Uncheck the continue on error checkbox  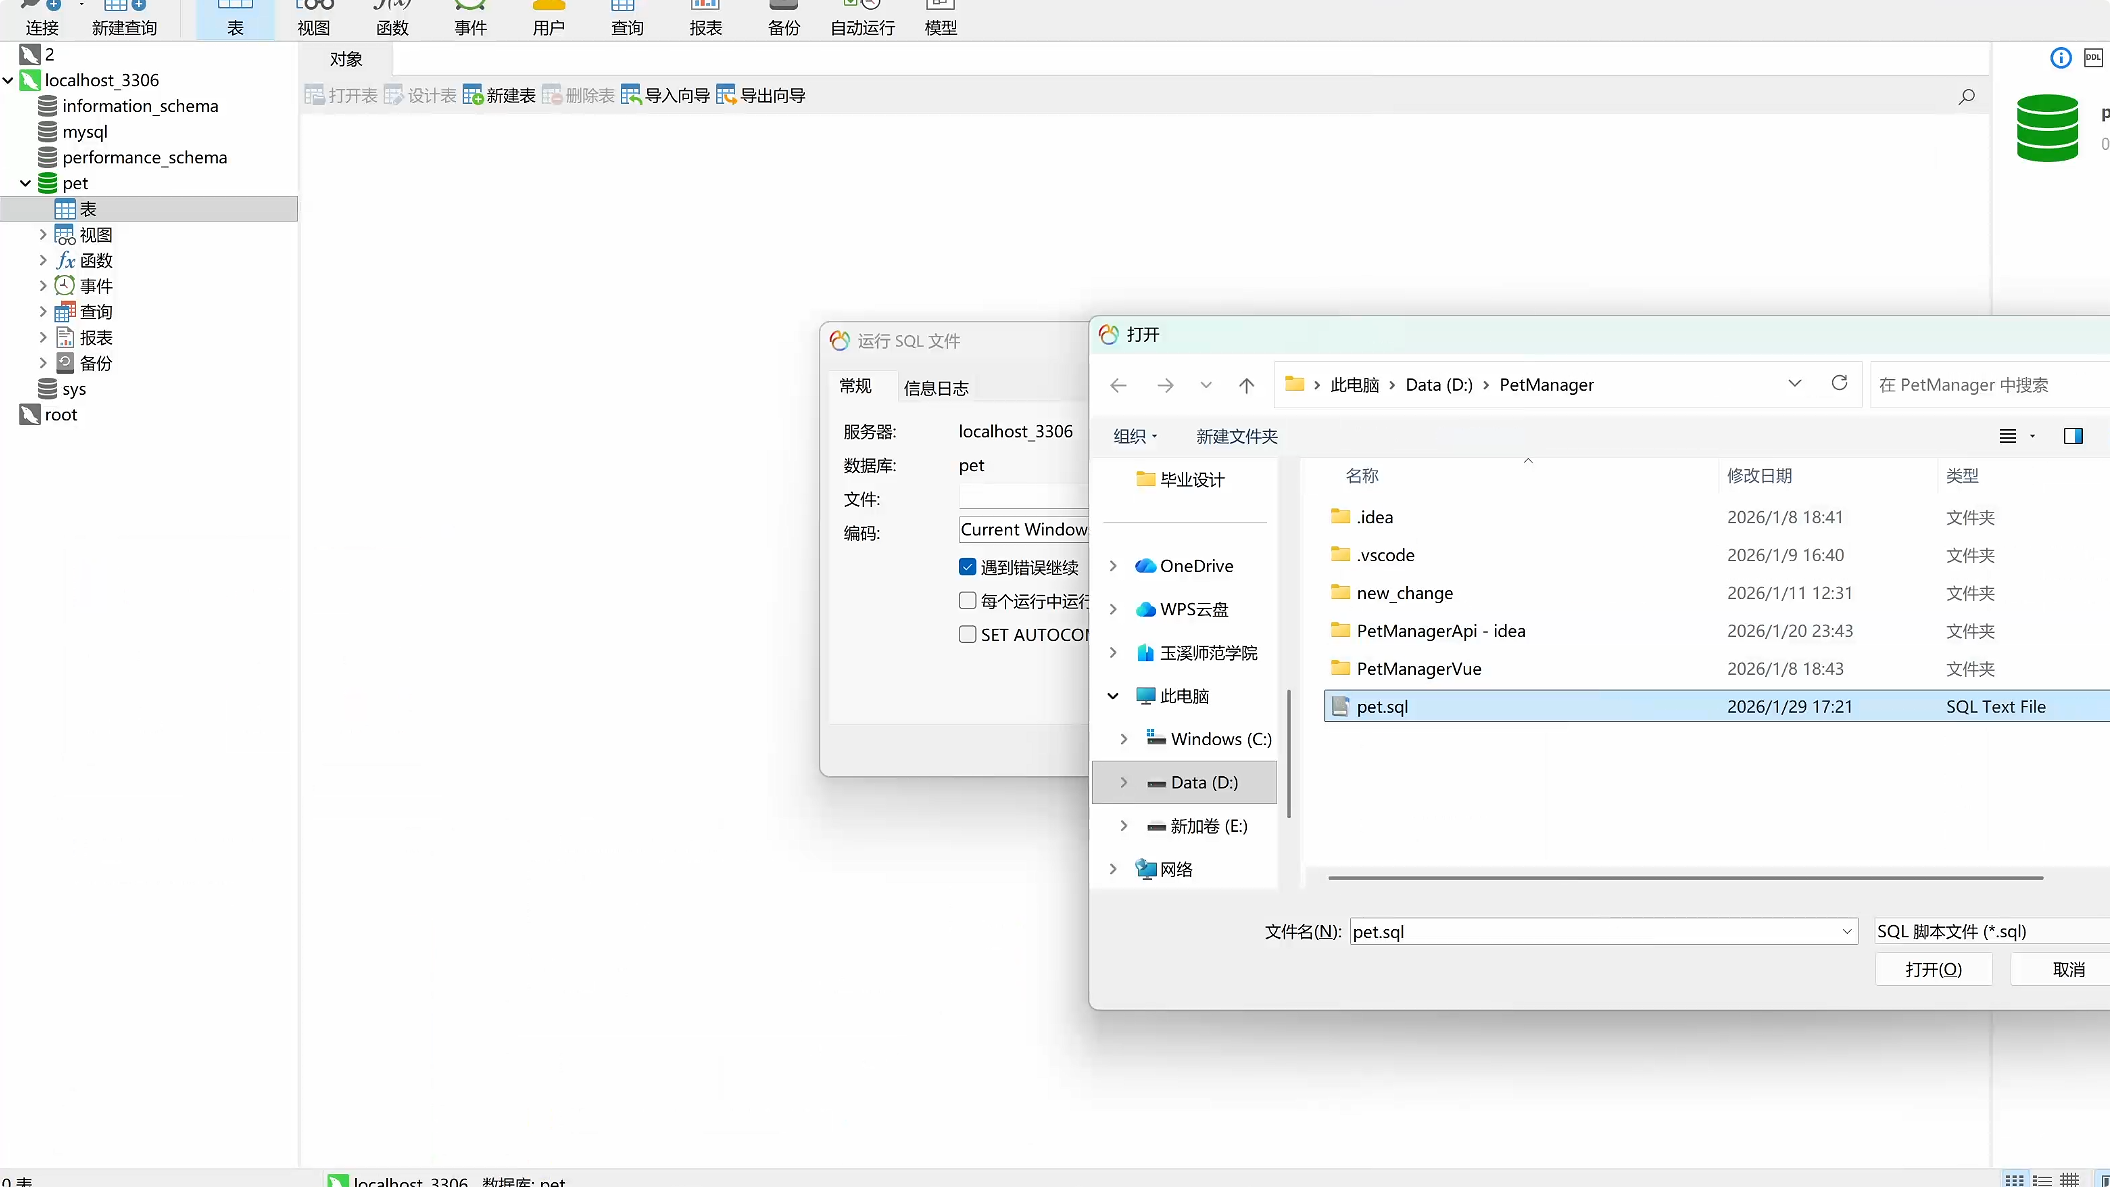click(967, 567)
